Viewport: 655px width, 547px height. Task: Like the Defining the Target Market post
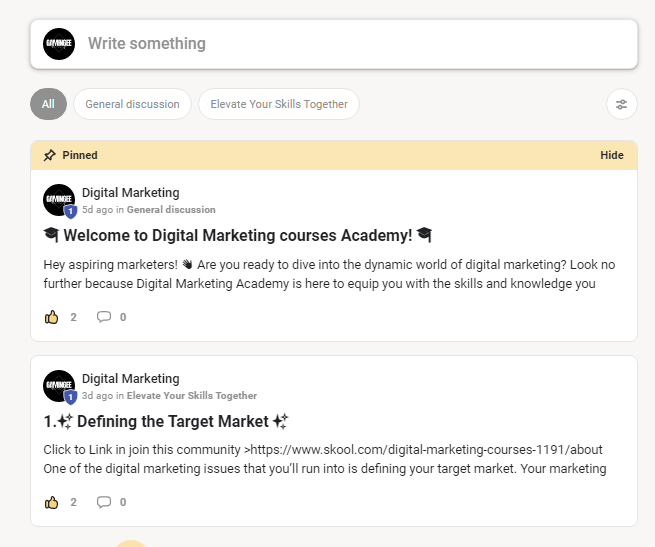(52, 502)
